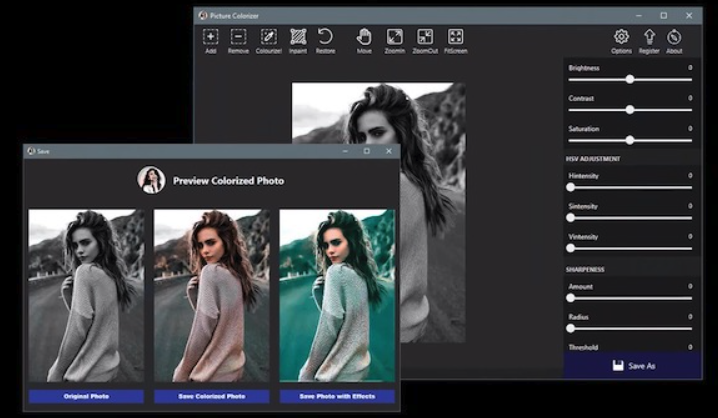Click the Hintensity slider handle
This screenshot has width=718, height=418.
(571, 187)
